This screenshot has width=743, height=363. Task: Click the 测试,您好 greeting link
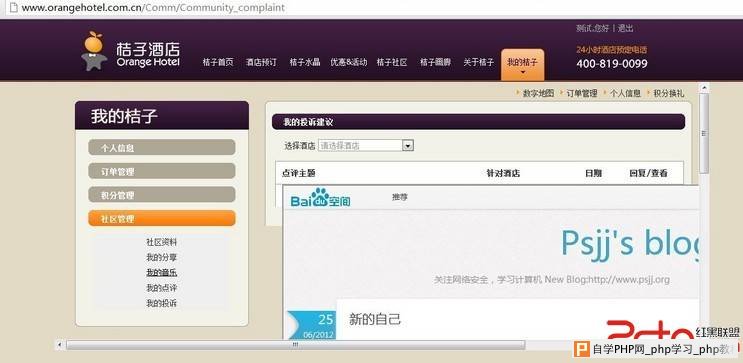coord(592,28)
